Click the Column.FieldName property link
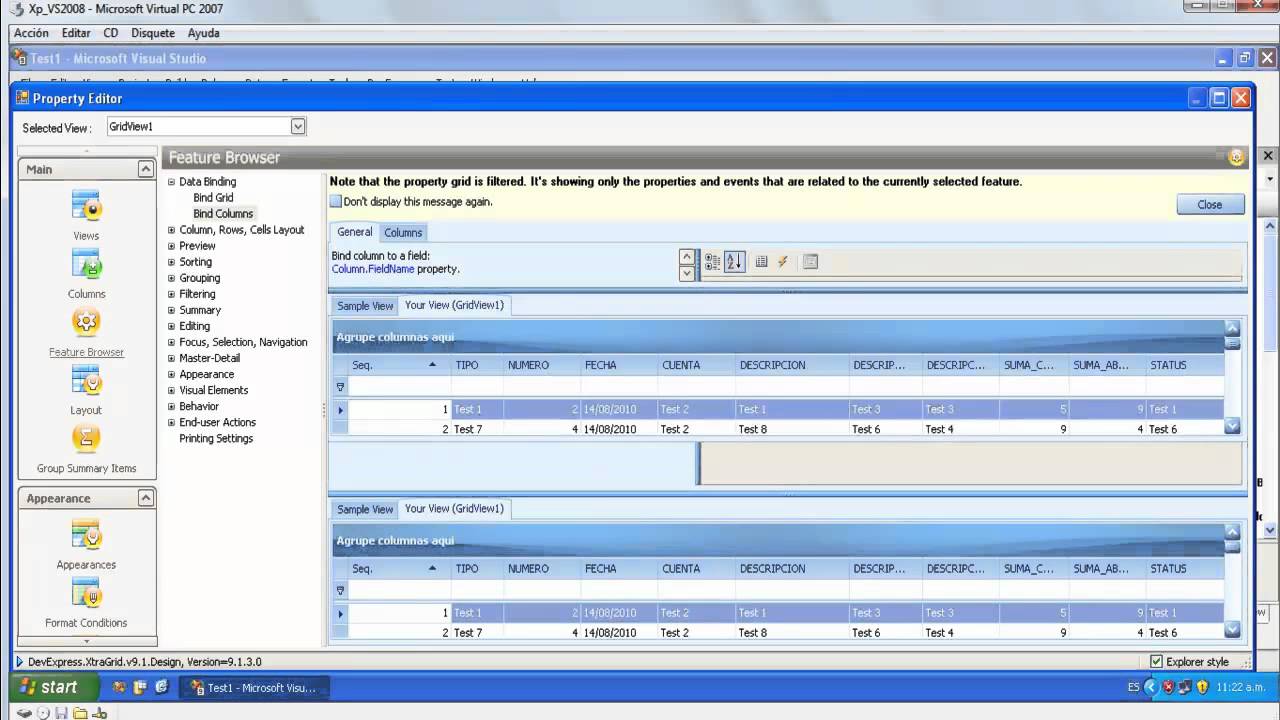This screenshot has width=1280, height=720. point(373,269)
